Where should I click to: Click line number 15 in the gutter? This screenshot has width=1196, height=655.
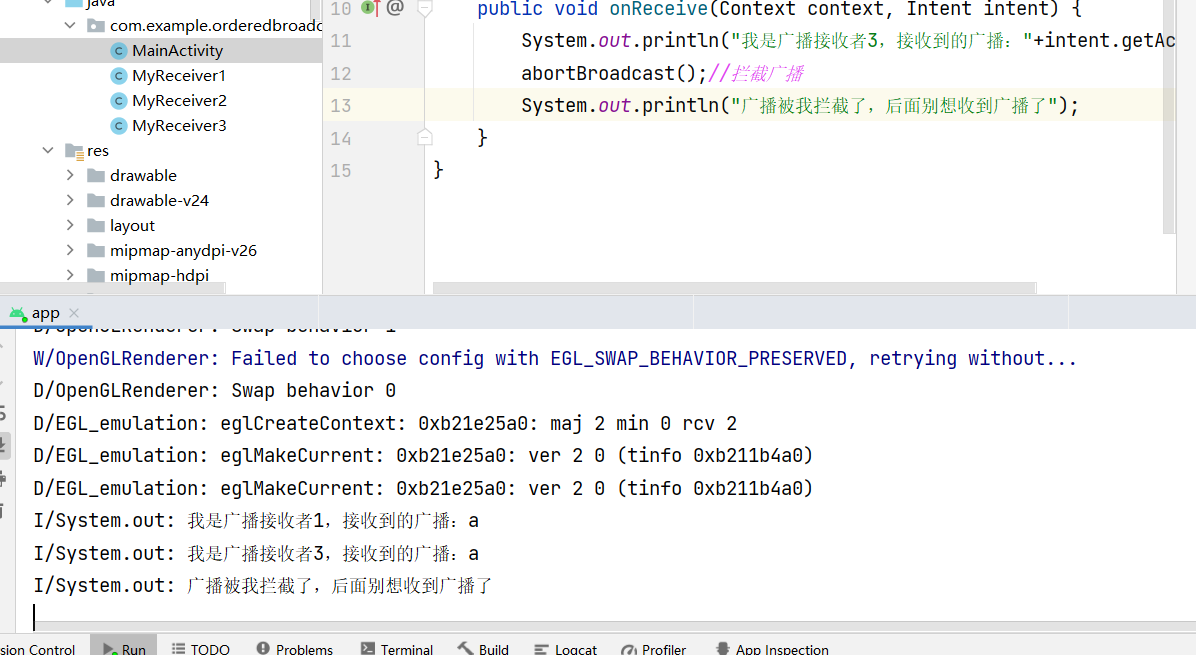tap(341, 171)
